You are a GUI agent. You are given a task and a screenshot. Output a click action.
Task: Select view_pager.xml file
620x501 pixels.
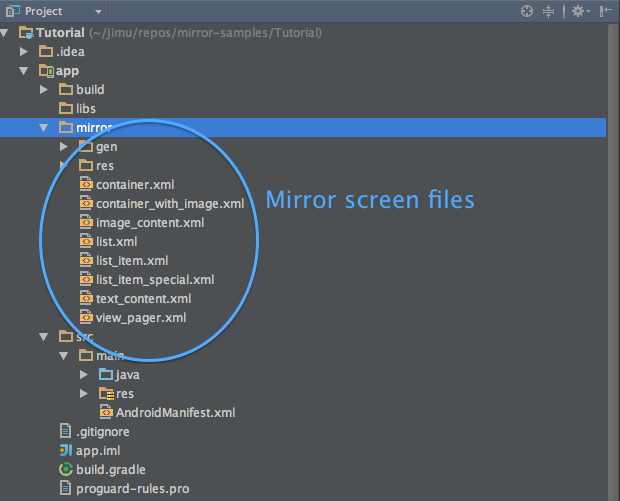click(140, 317)
